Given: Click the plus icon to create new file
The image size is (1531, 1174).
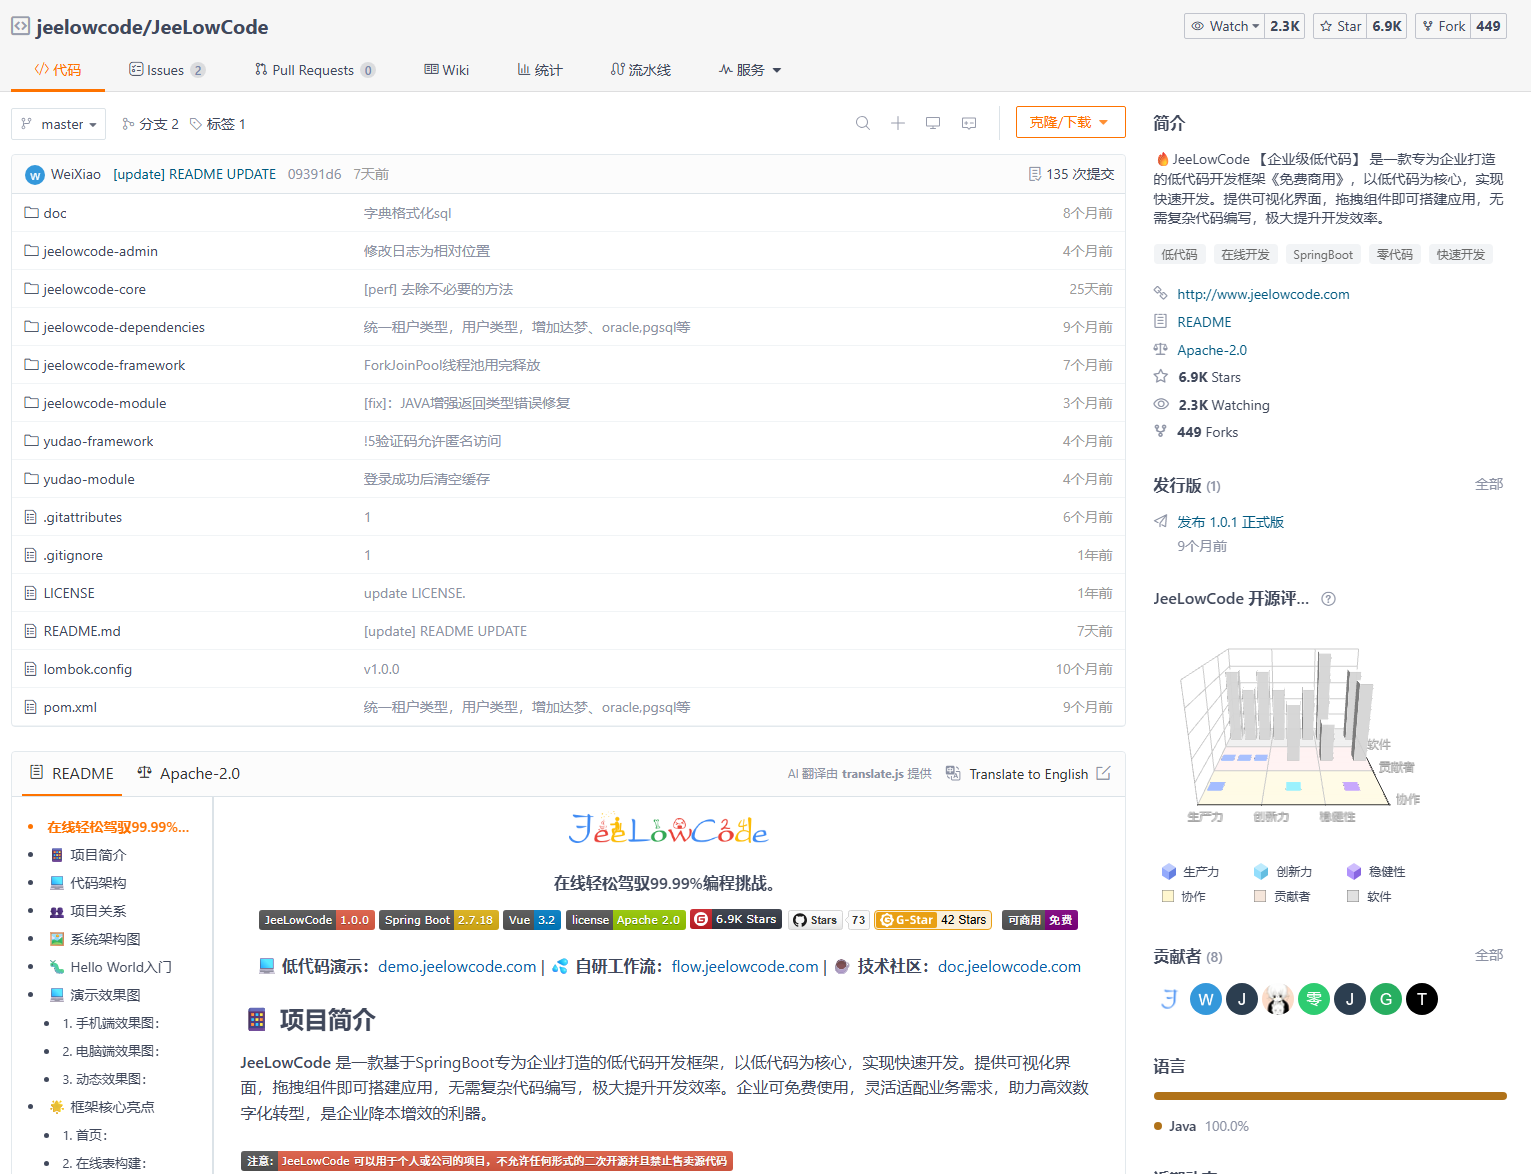Looking at the screenshot, I should 897,122.
